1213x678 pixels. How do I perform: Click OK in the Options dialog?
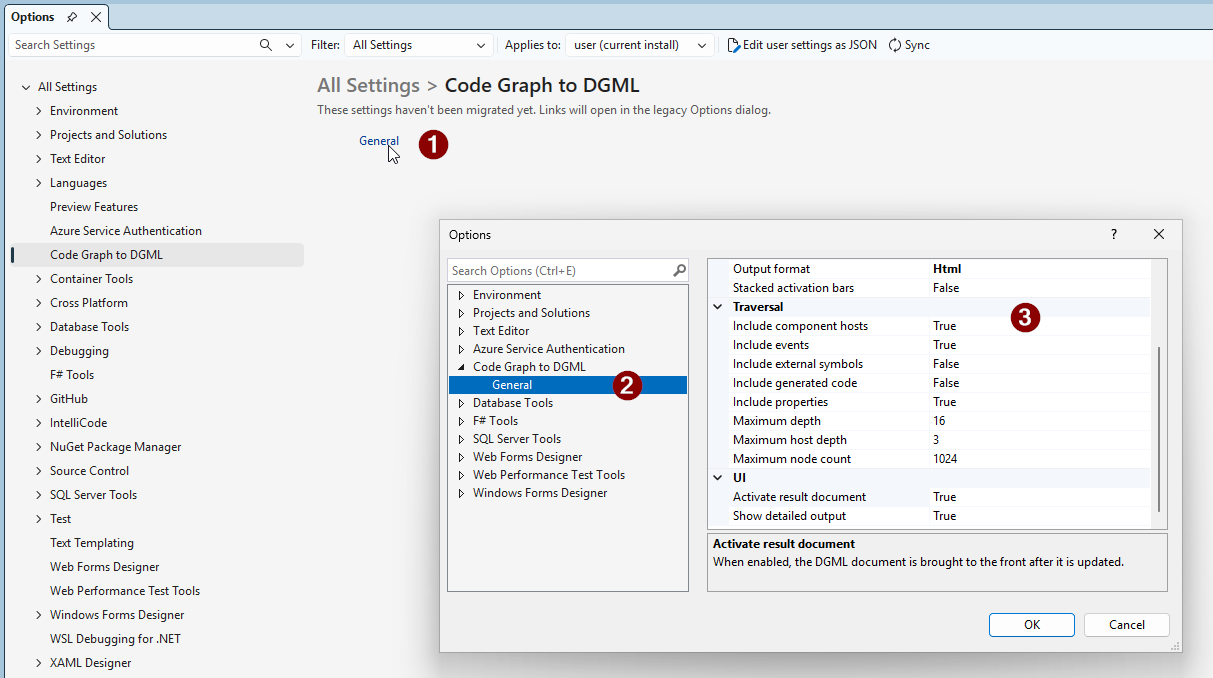click(1032, 625)
